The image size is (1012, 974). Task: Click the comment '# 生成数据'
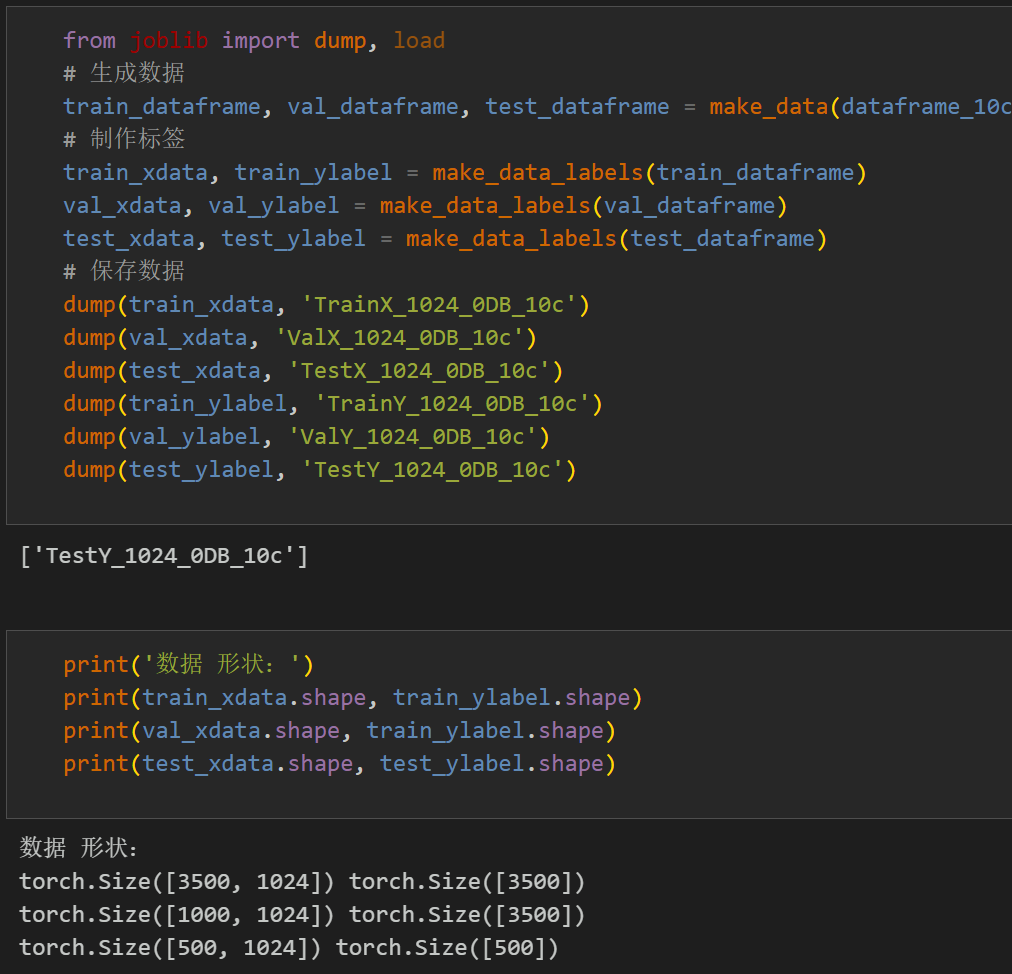coord(124,73)
